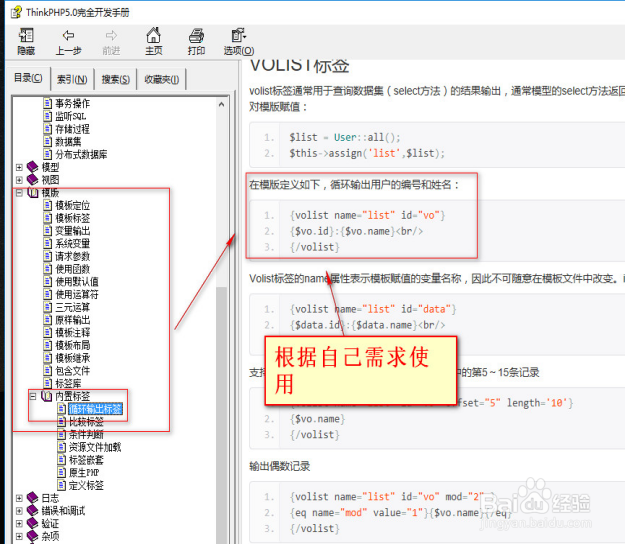The image size is (625, 544).
Task: Expand the 验证 tree node
Action: click(19, 524)
